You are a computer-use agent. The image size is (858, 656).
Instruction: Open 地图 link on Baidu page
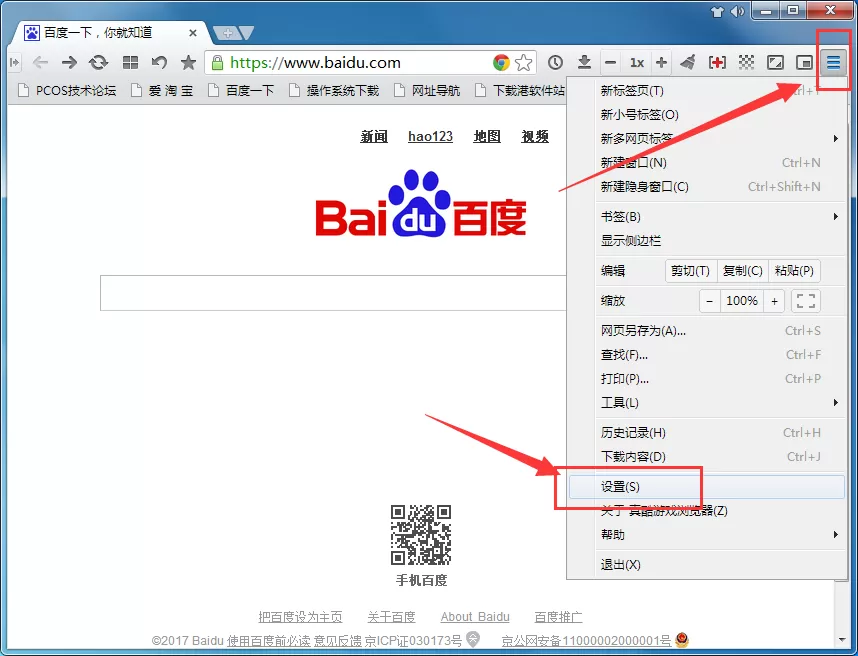487,136
